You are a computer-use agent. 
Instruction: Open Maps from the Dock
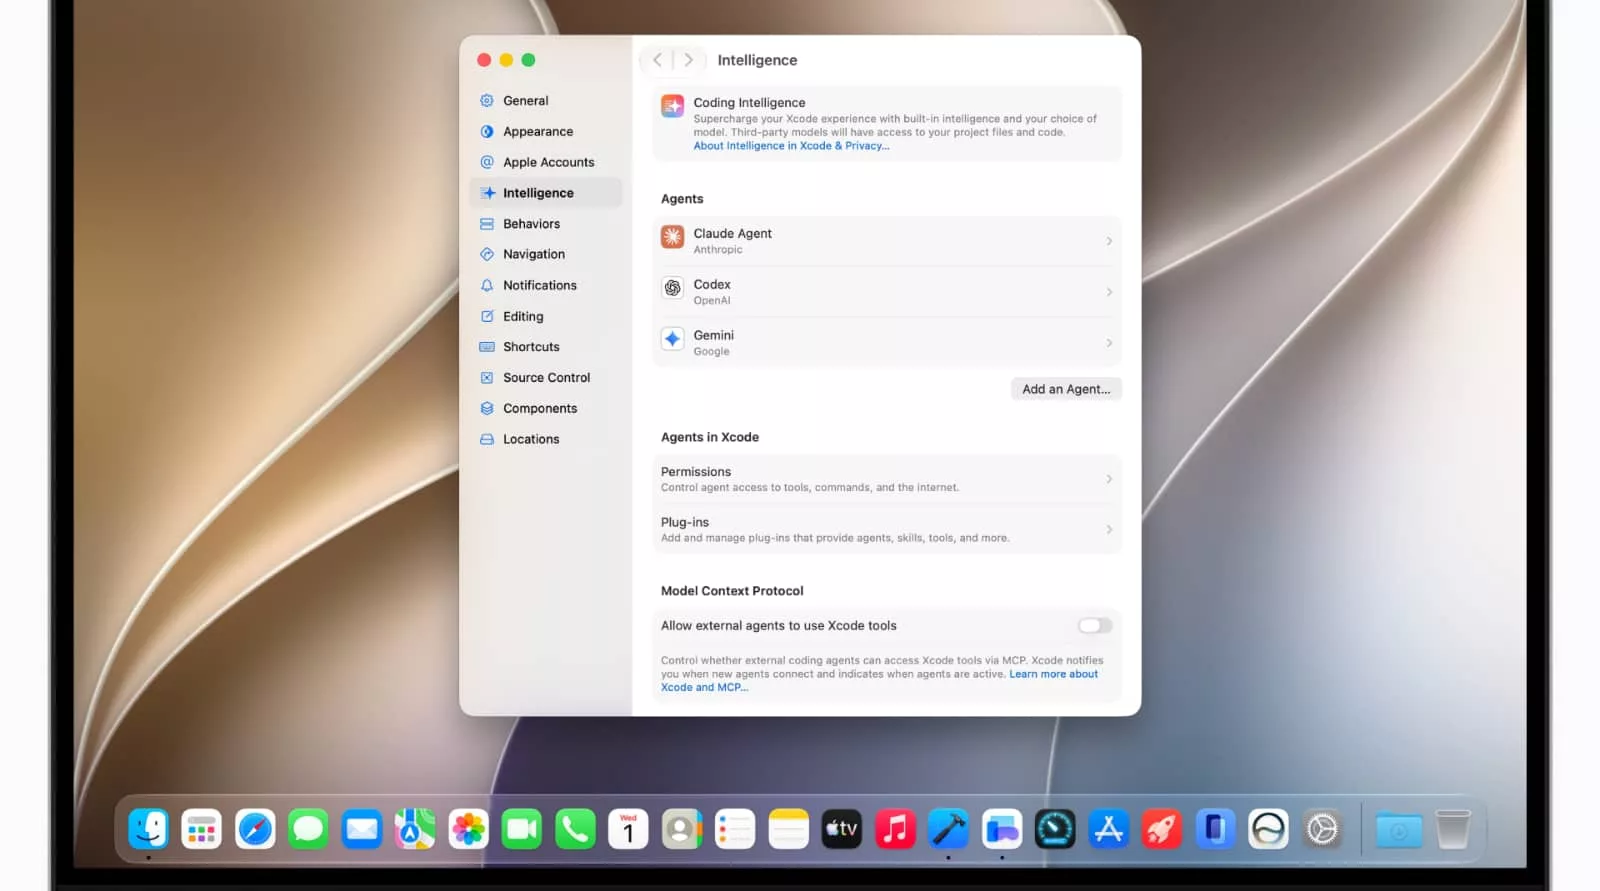[415, 829]
